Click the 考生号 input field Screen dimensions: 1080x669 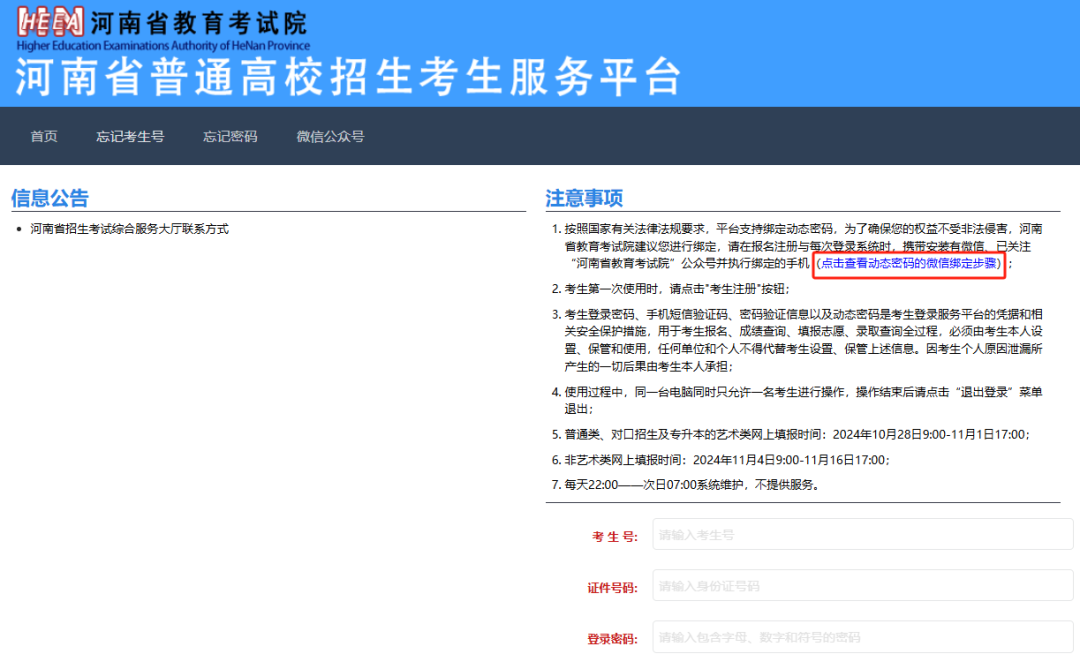click(860, 535)
